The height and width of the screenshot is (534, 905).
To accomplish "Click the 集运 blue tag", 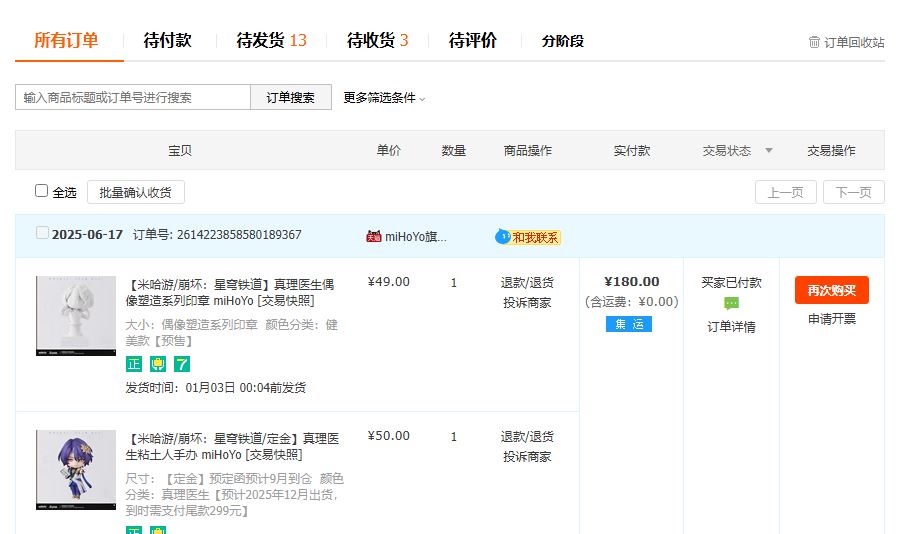I will 629,324.
